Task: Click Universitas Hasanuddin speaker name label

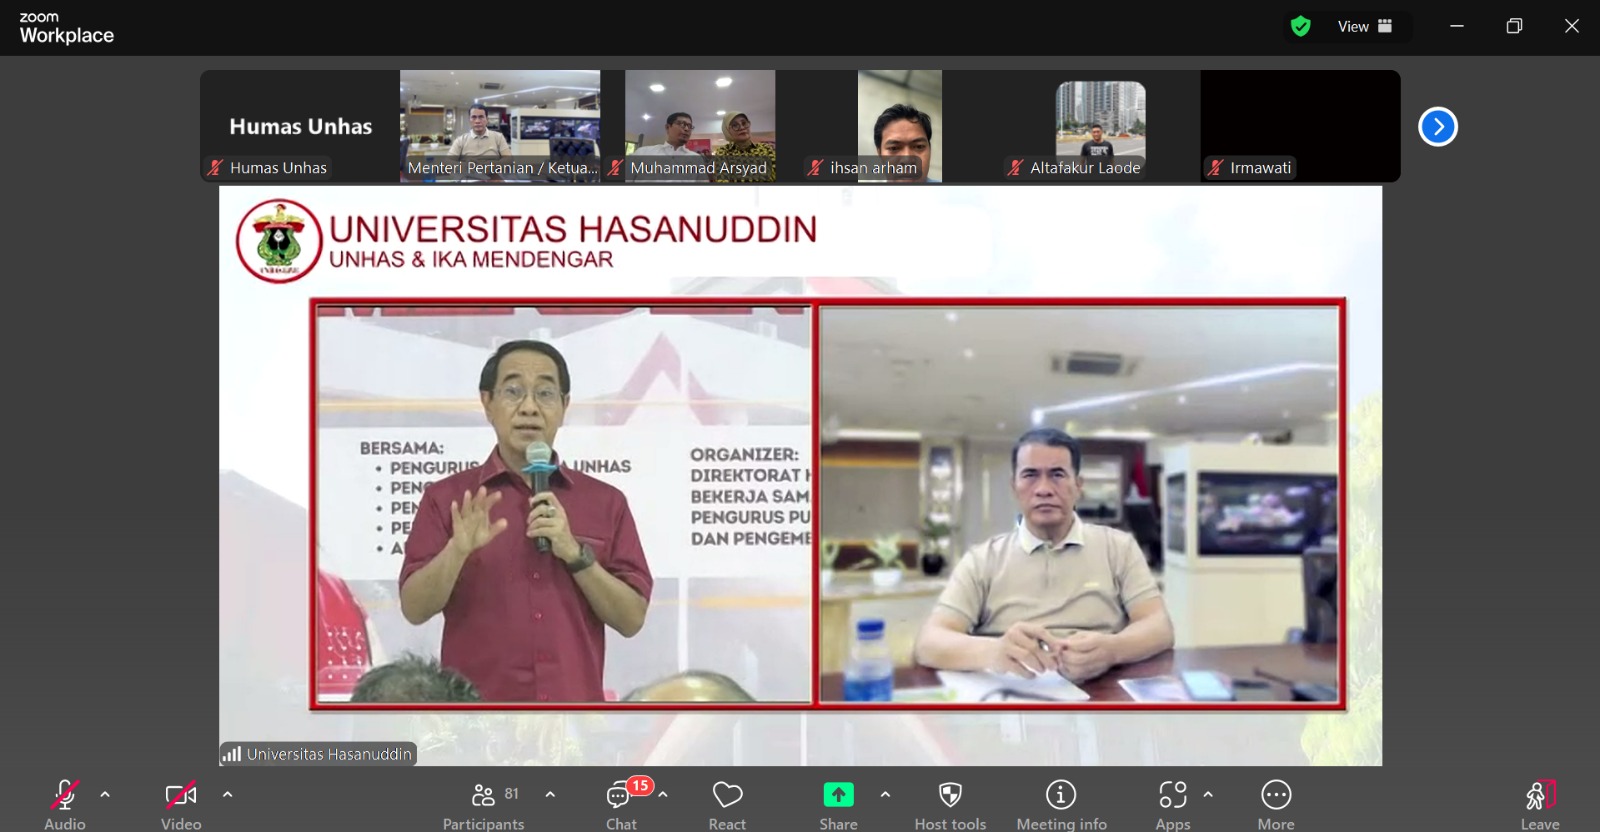Action: [329, 754]
